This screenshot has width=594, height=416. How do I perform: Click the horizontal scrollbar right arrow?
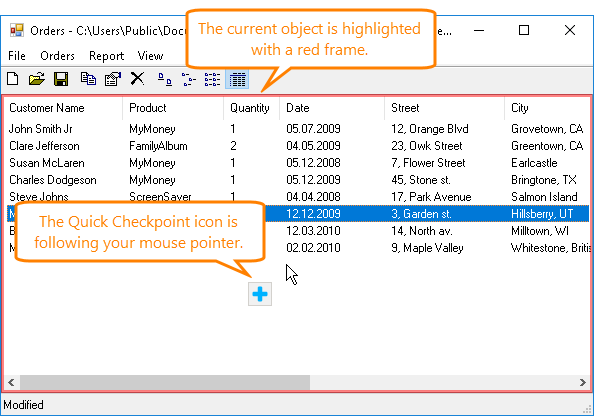583,382
